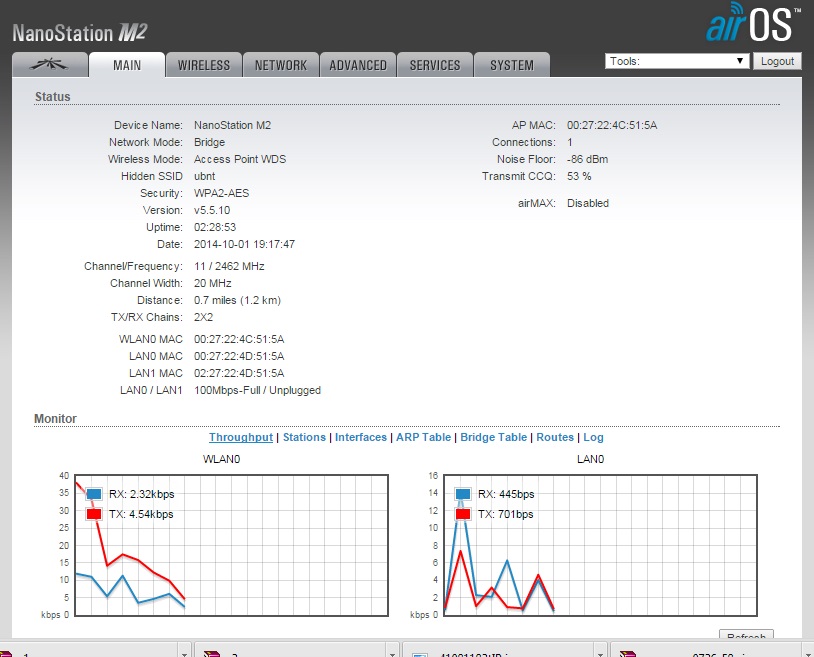
Task: Click inside the WLAN0 throughput graph
Action: [232, 545]
